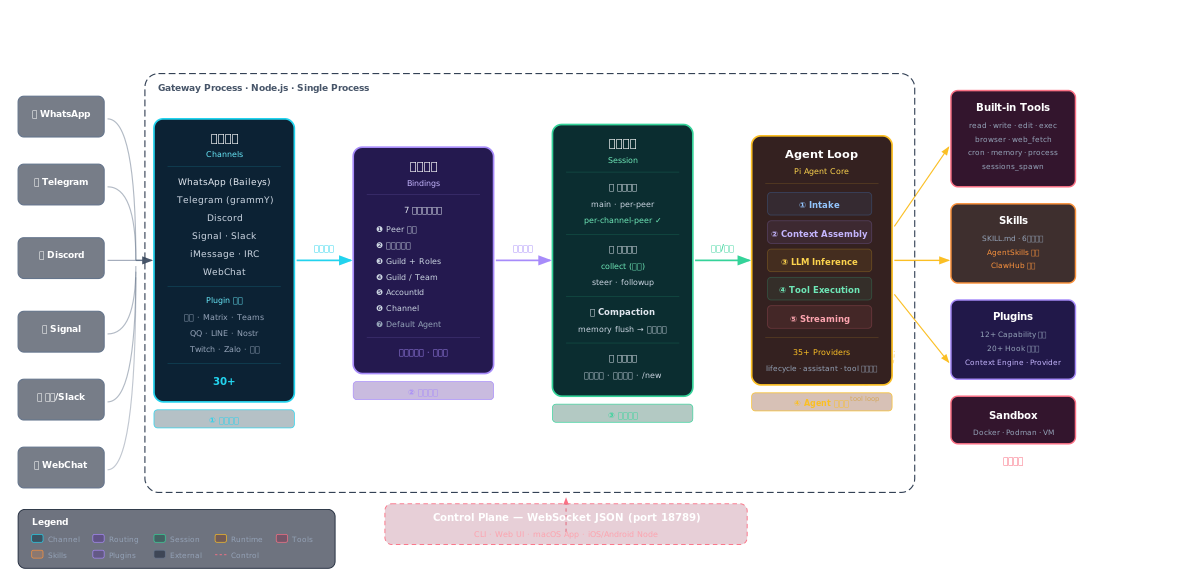Click the Runtime legend color swatch
Image resolution: width=1200 pixels, height=588 pixels.
pyautogui.click(x=221, y=539)
